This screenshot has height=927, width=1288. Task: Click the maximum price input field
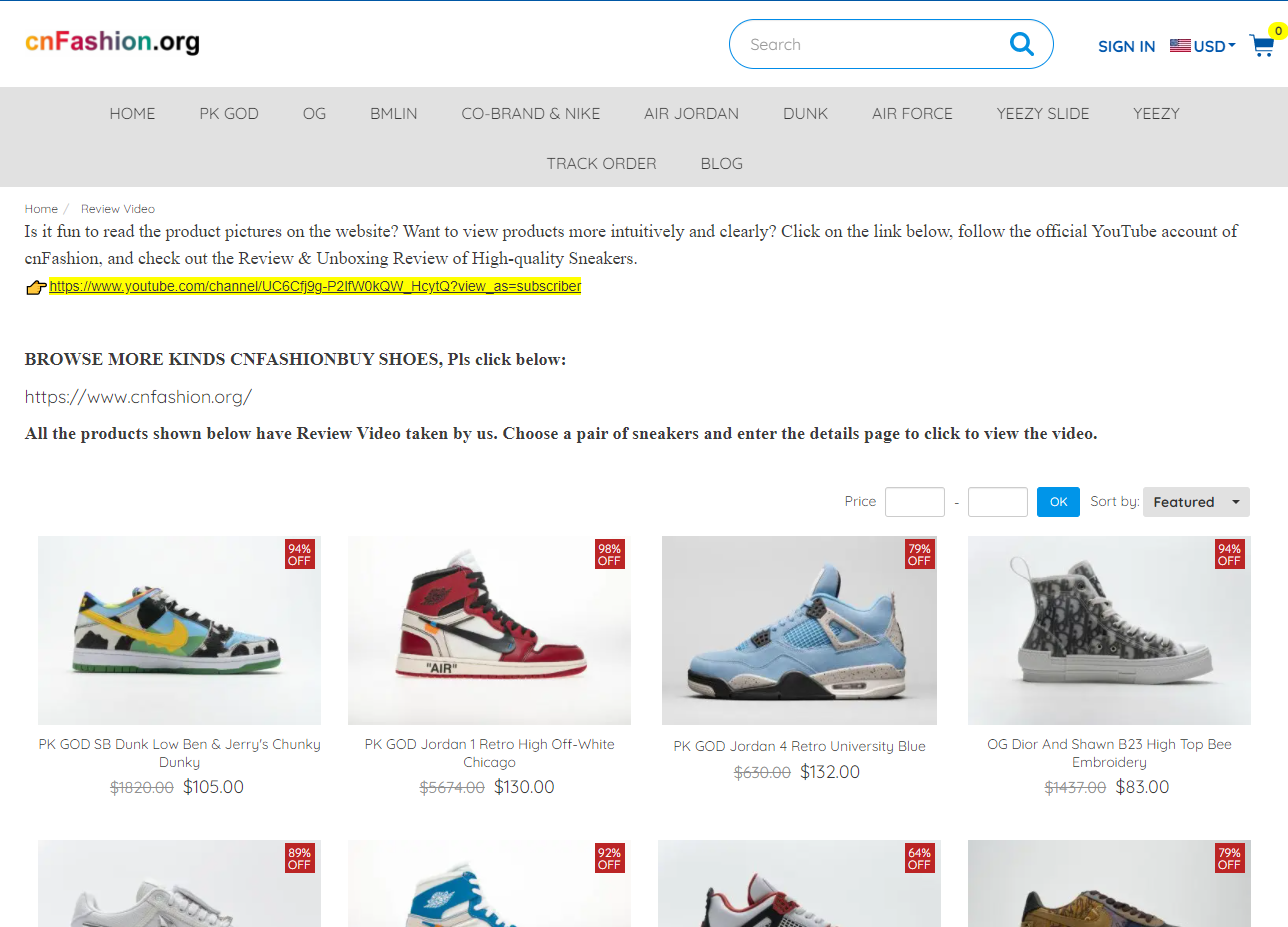coord(998,502)
